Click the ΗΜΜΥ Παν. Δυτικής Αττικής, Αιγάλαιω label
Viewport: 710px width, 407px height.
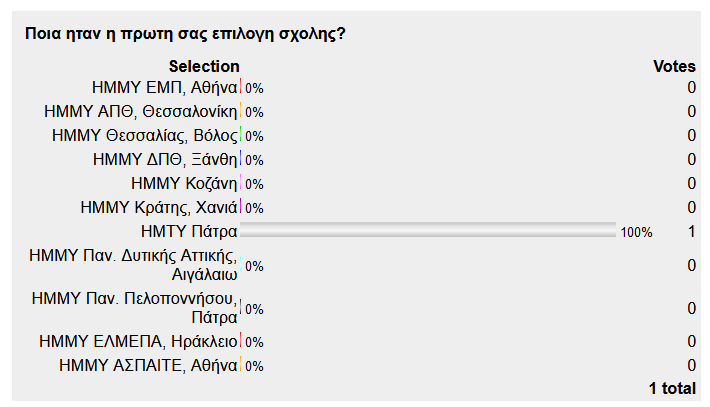tap(133, 265)
